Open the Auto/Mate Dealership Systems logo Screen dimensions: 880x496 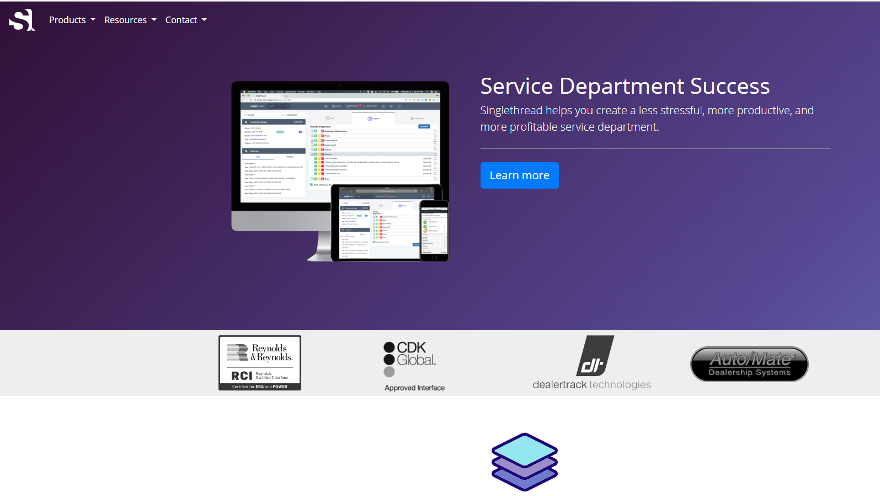click(749, 364)
